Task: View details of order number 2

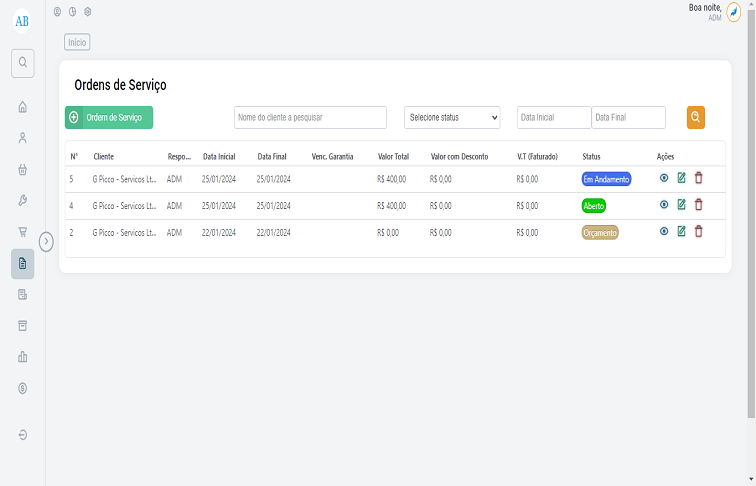Action: [x=664, y=231]
